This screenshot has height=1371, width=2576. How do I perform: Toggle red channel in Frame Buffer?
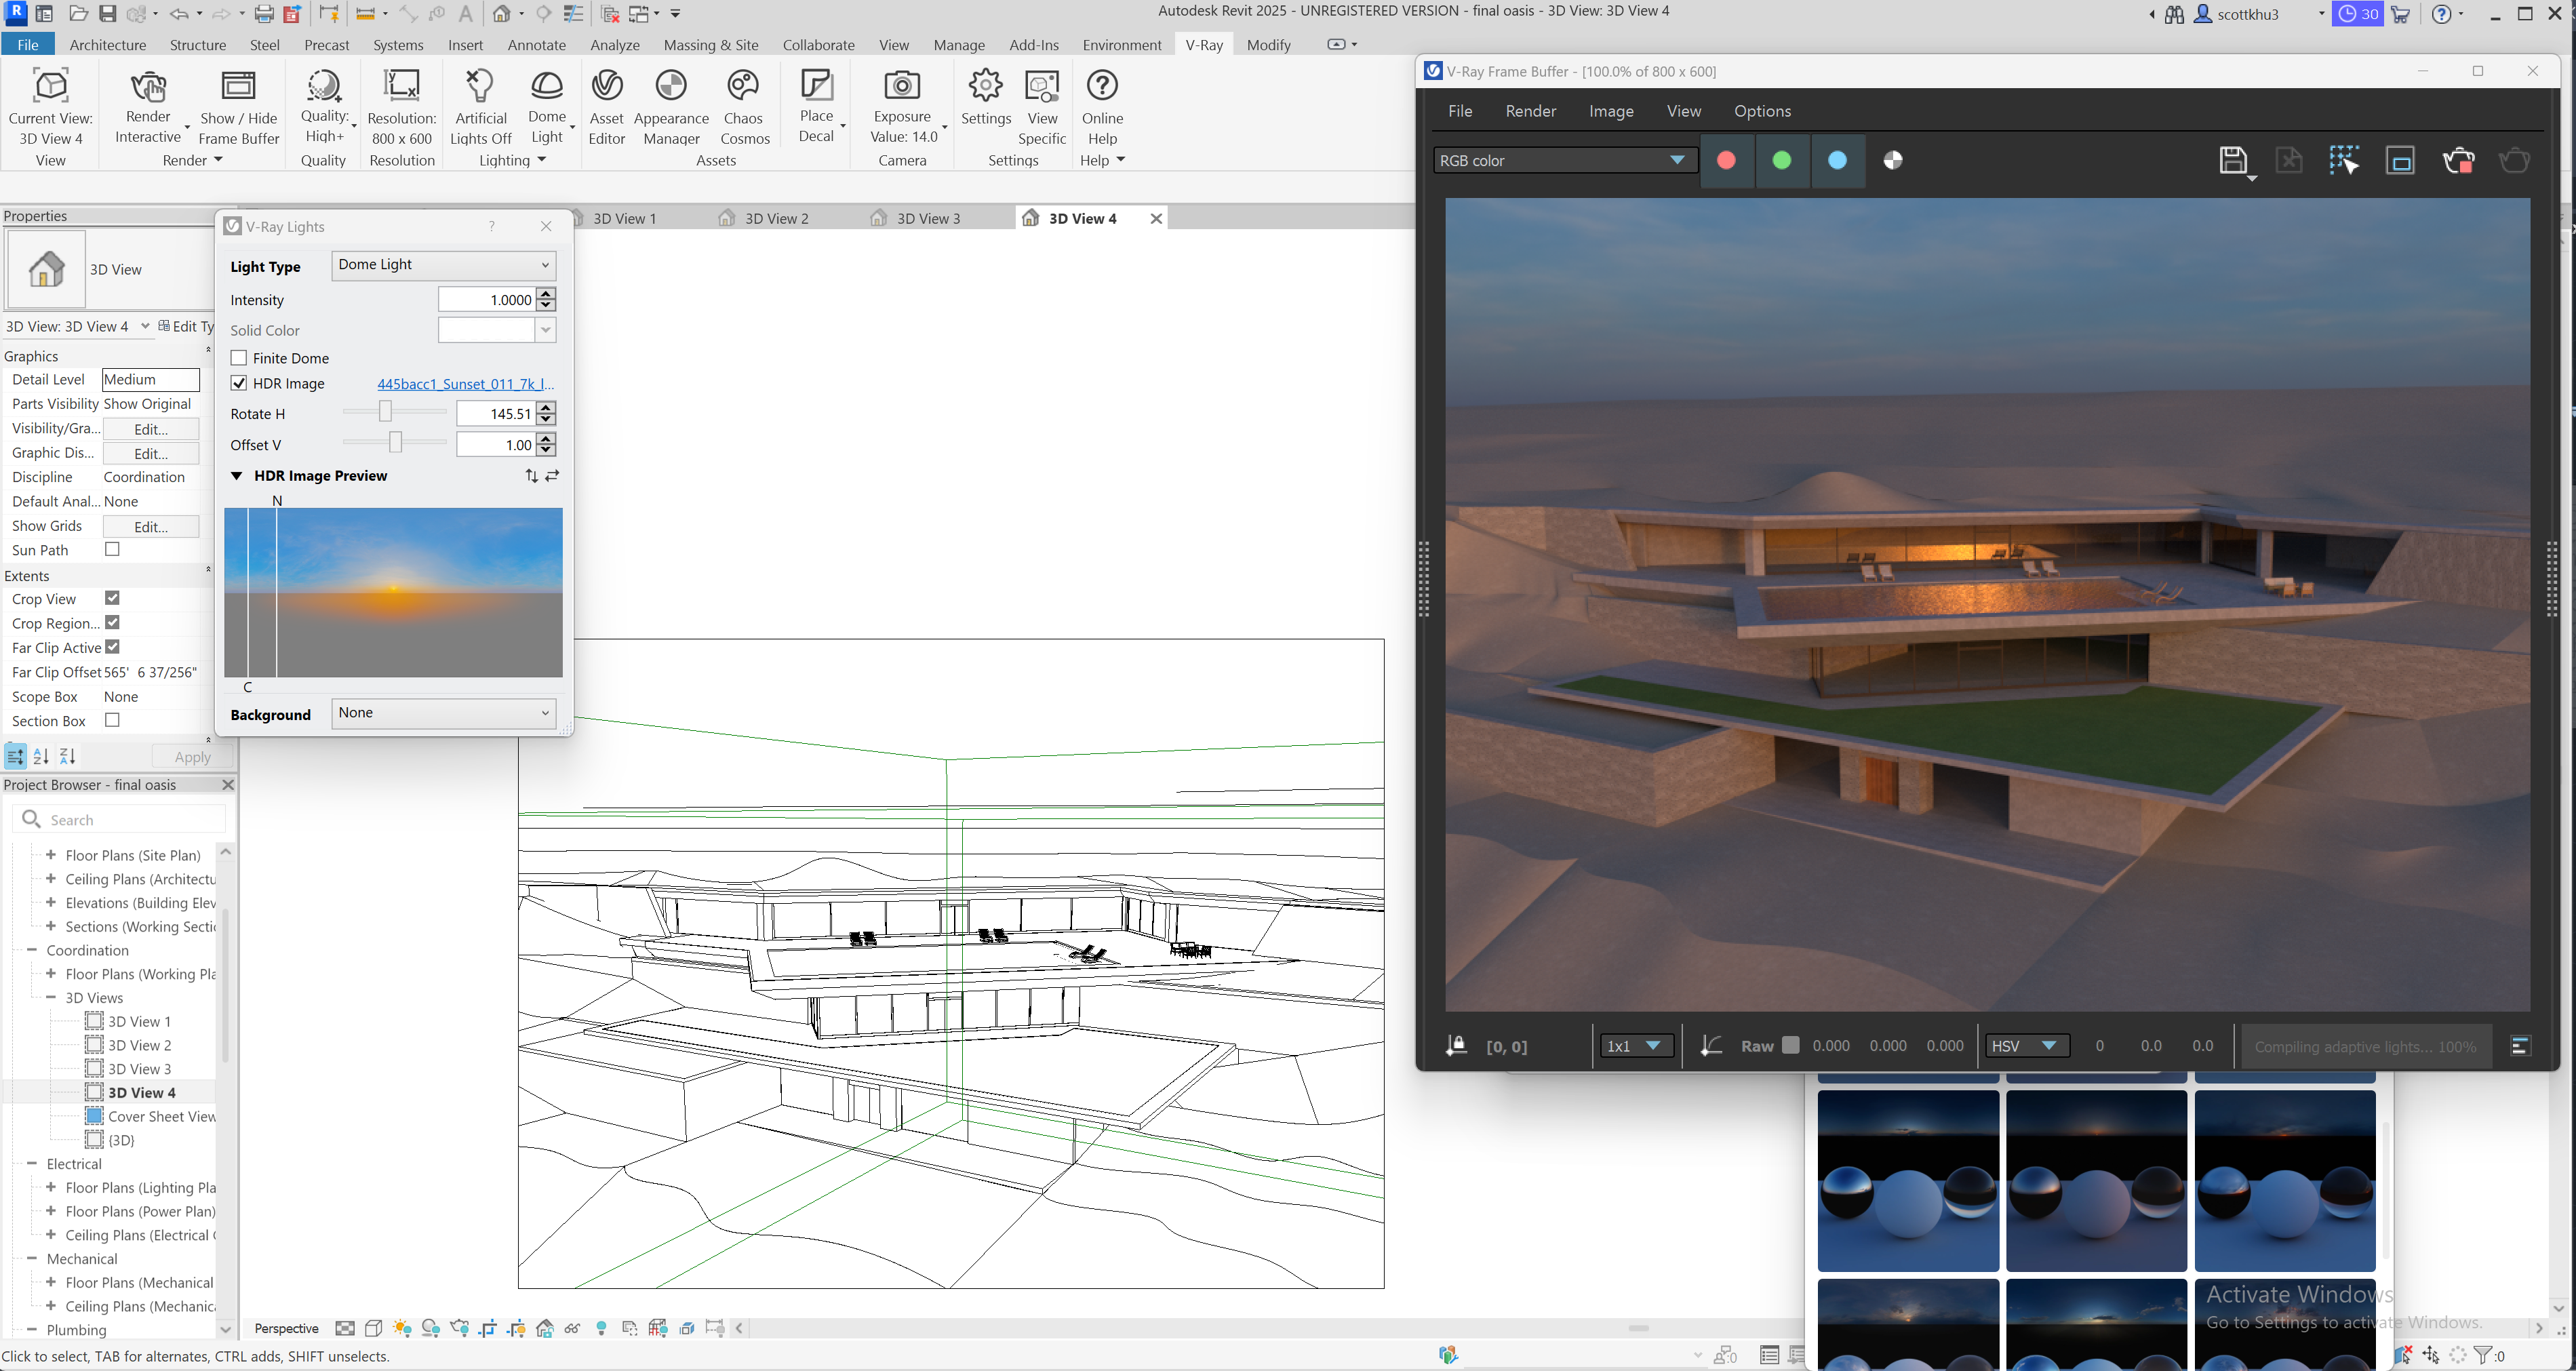(1726, 161)
